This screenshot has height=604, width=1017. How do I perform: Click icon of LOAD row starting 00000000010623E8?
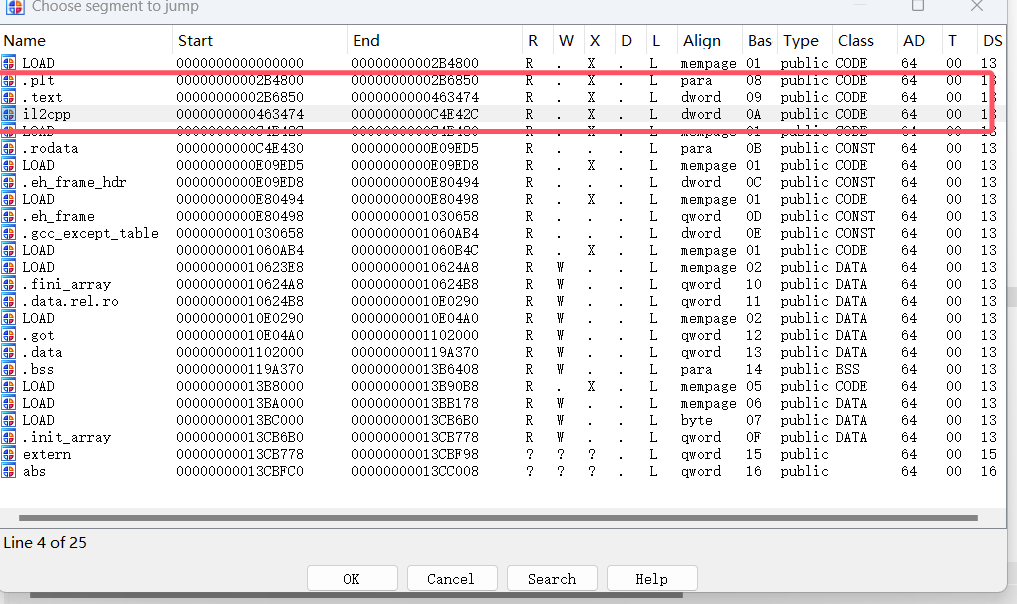pyautogui.click(x=8, y=267)
